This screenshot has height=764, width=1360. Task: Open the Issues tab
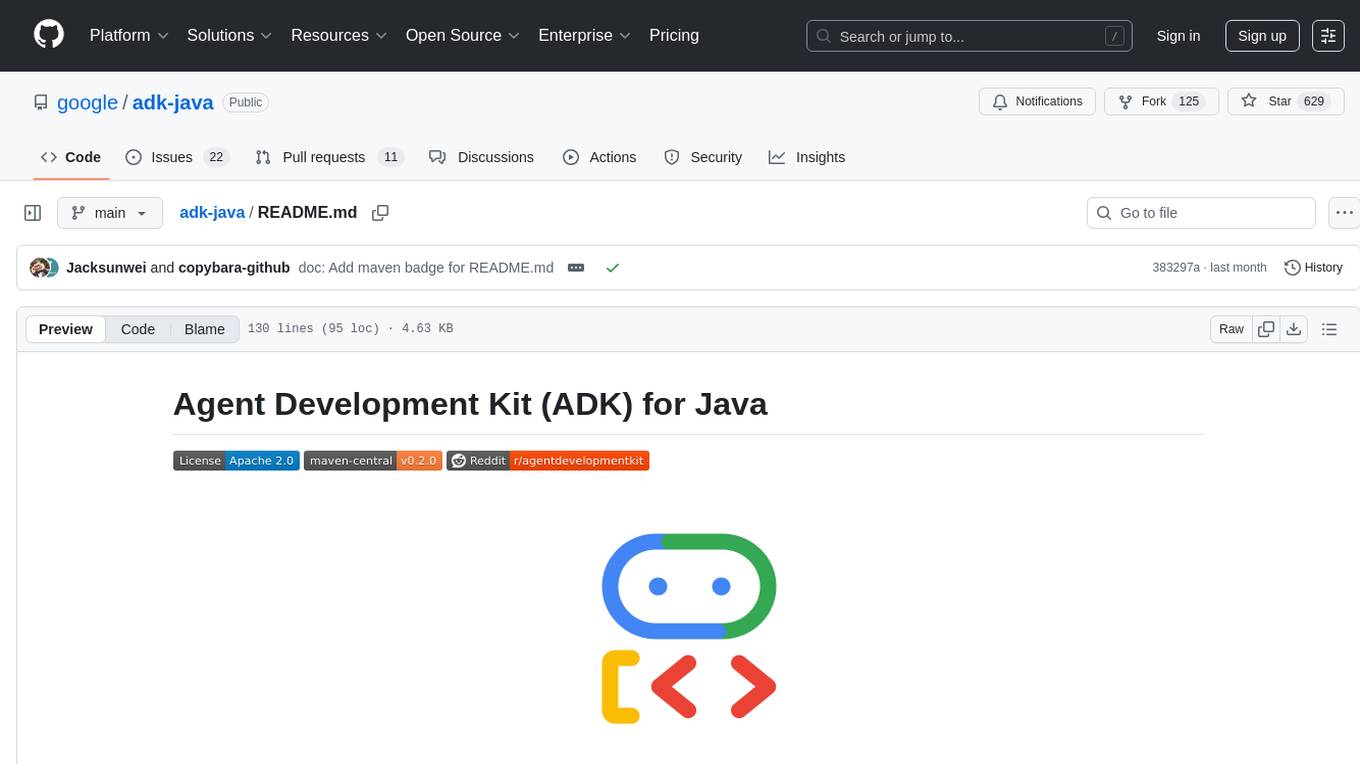[x=178, y=157]
